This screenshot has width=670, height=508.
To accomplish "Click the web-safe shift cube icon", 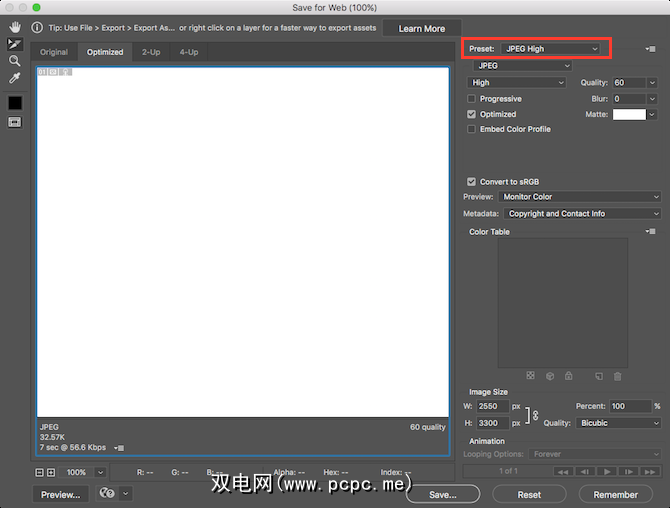I will [550, 376].
